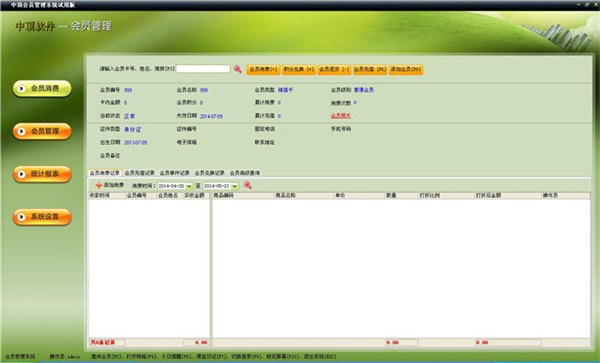Screen dimensions: 600x363
Task: Click the orange 会员消费[+] button
Action: click(263, 70)
